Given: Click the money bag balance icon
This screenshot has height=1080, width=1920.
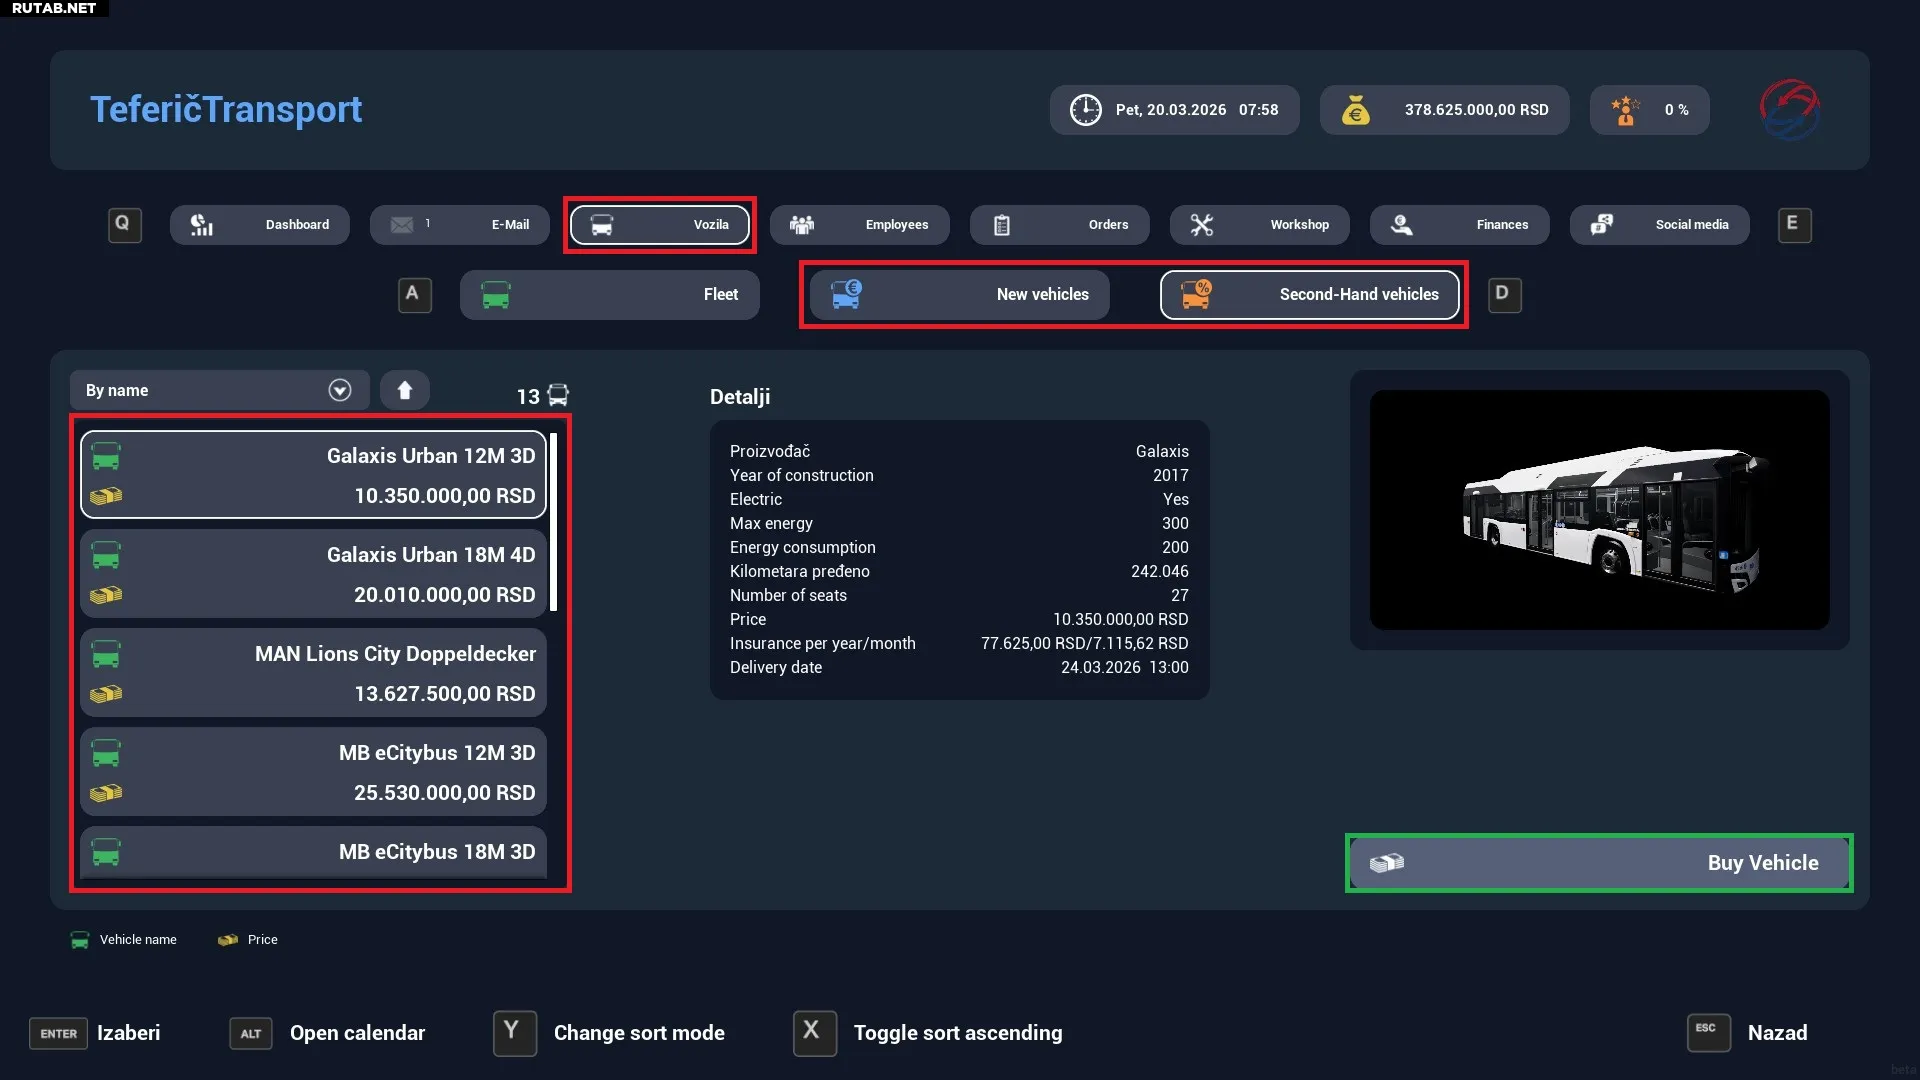Looking at the screenshot, I should [1355, 110].
